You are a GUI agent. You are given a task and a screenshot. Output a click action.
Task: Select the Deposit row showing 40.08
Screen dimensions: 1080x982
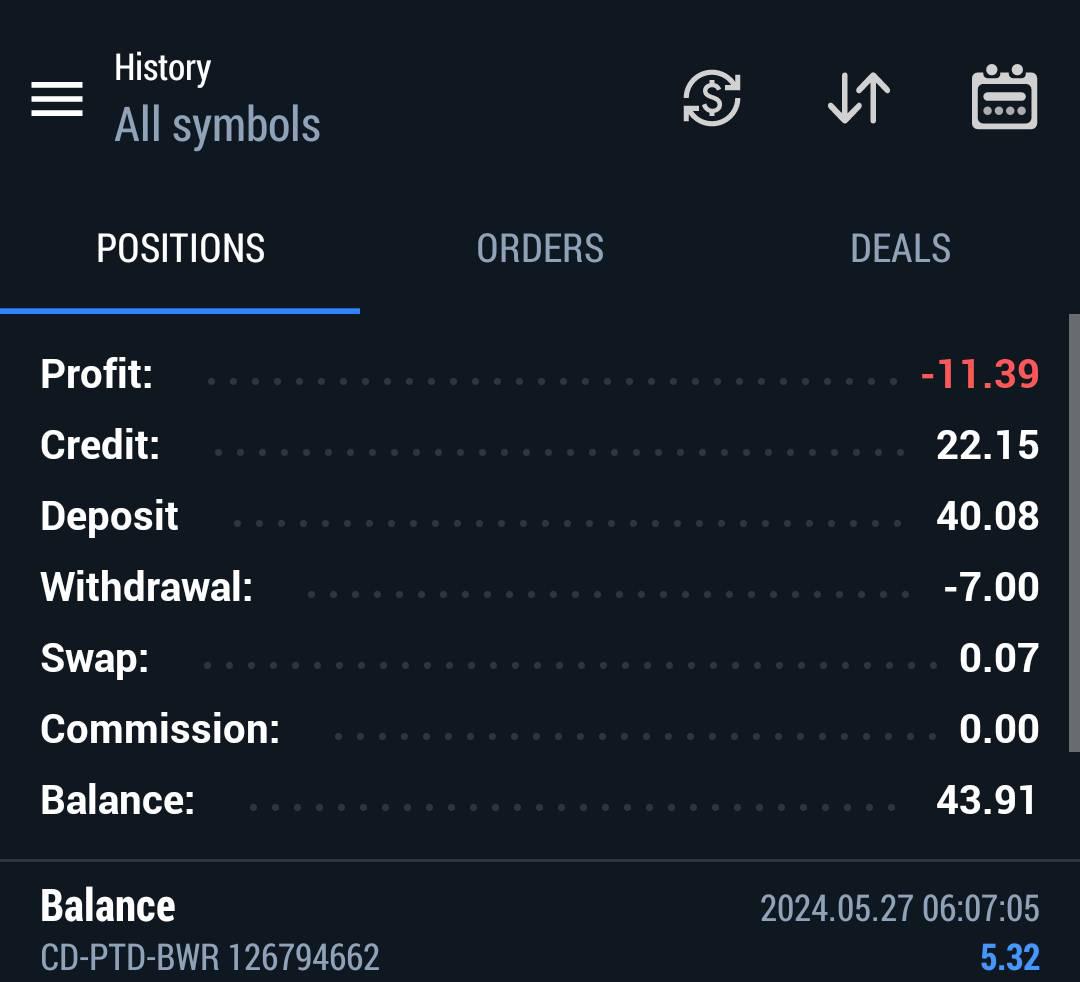click(539, 516)
